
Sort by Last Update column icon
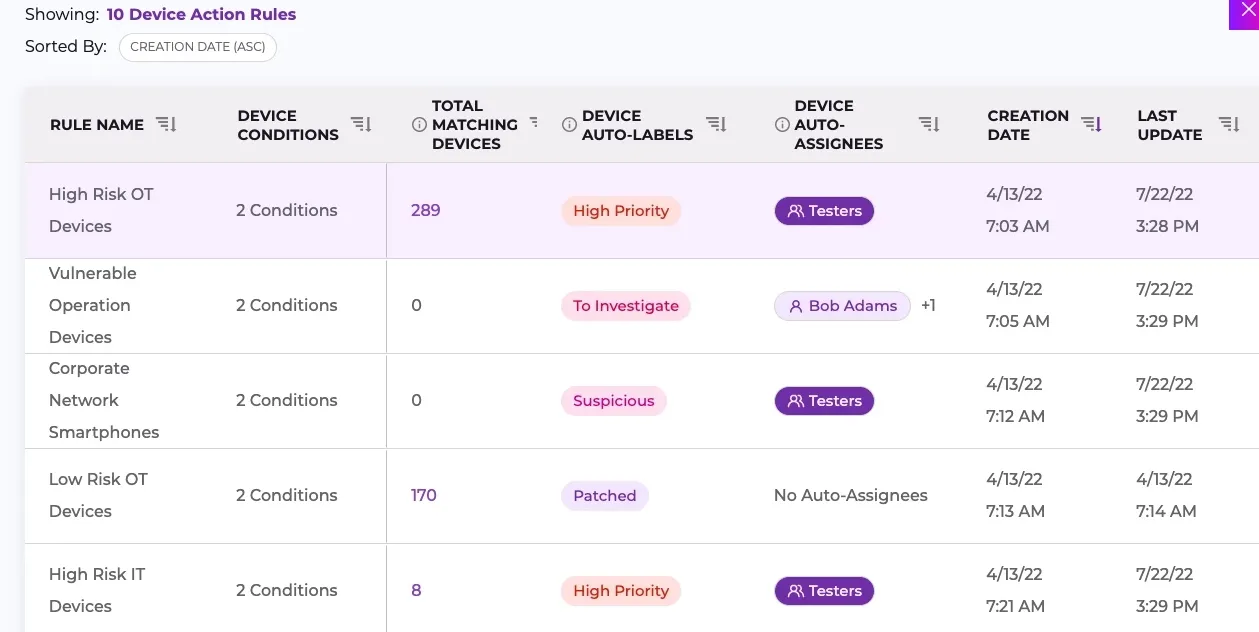(x=1229, y=125)
